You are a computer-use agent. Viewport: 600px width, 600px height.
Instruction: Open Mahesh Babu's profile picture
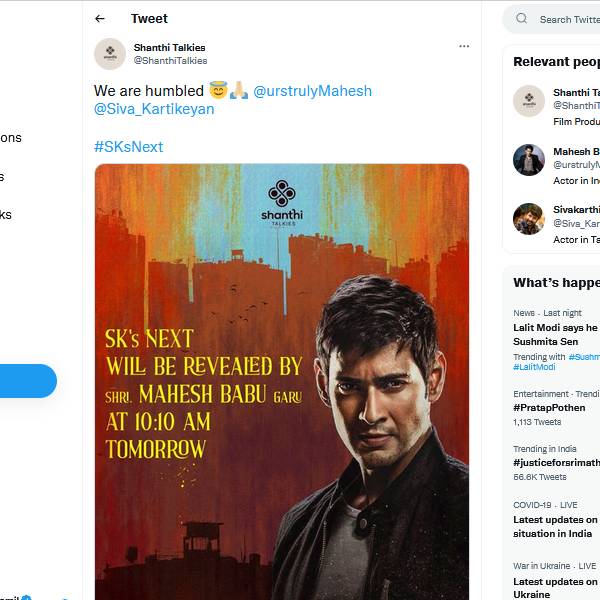[x=529, y=160]
